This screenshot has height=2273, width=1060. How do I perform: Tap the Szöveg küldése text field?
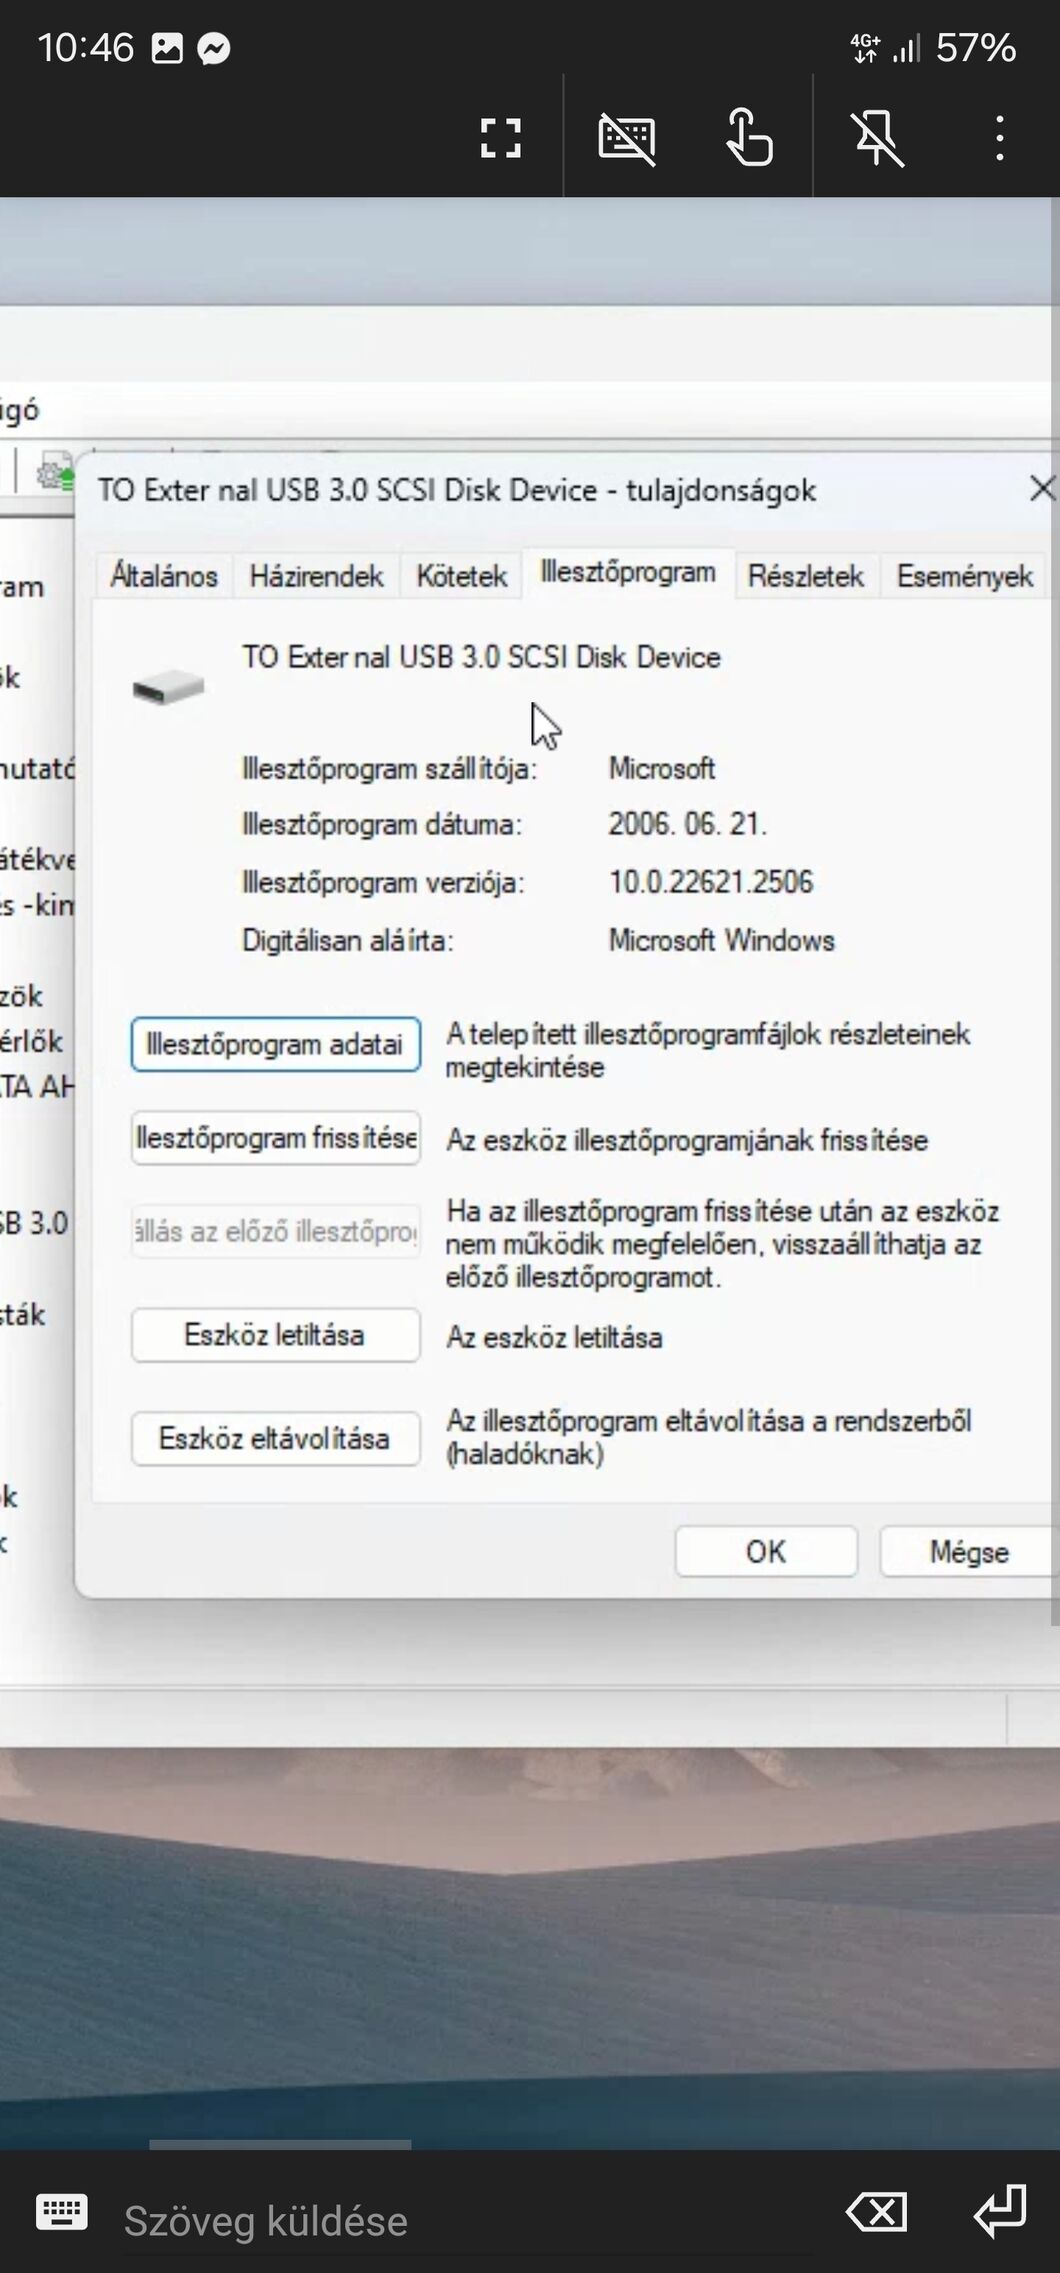tap(470, 2221)
